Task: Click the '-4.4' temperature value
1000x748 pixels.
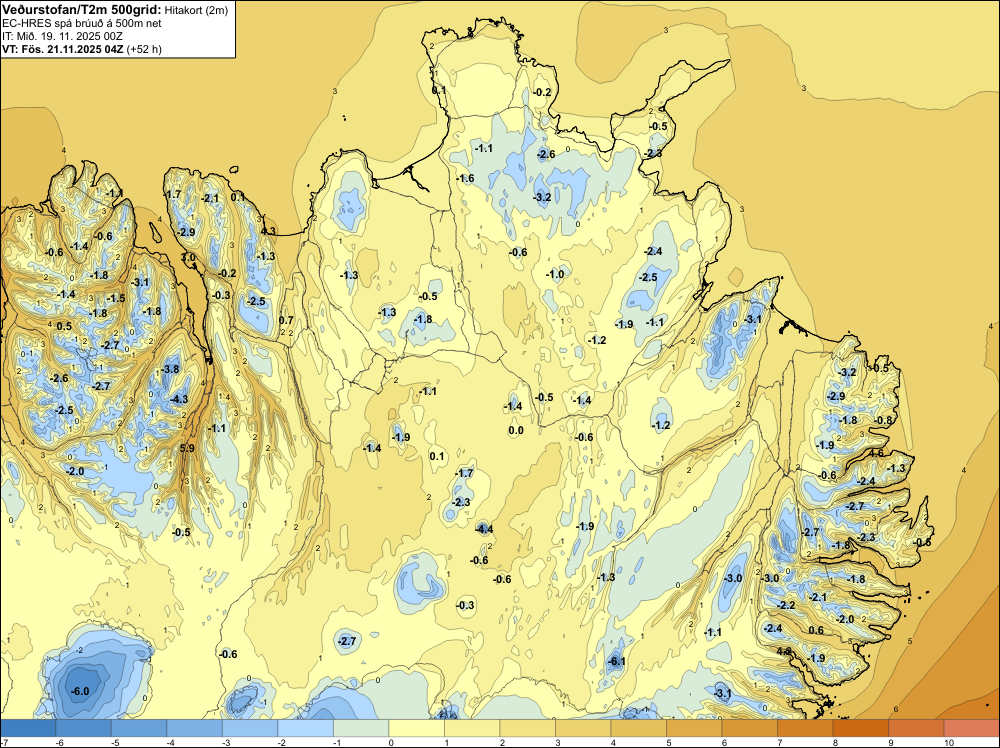Action: (x=484, y=529)
